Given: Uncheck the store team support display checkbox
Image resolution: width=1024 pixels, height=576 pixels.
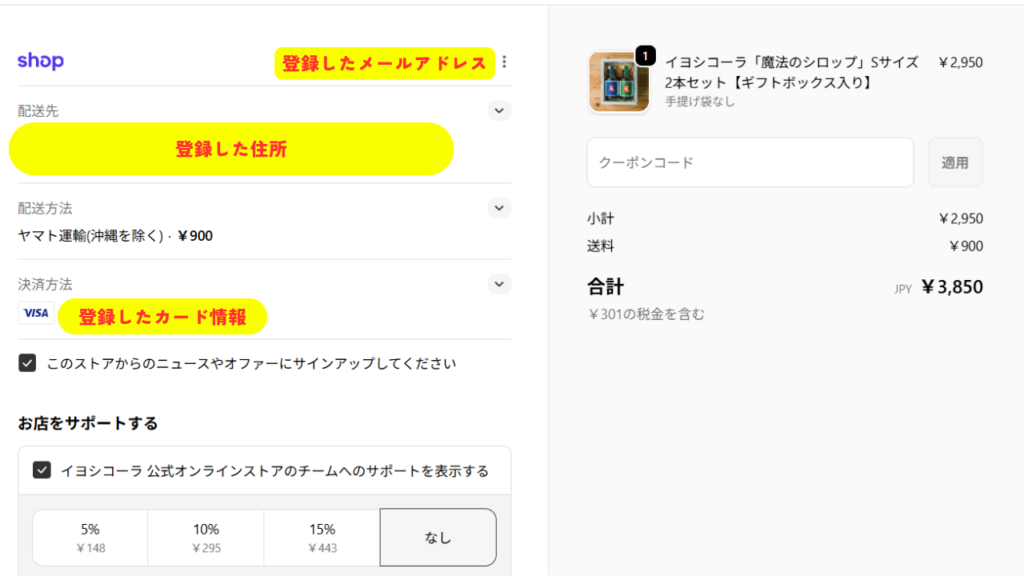Looking at the screenshot, I should 42,470.
